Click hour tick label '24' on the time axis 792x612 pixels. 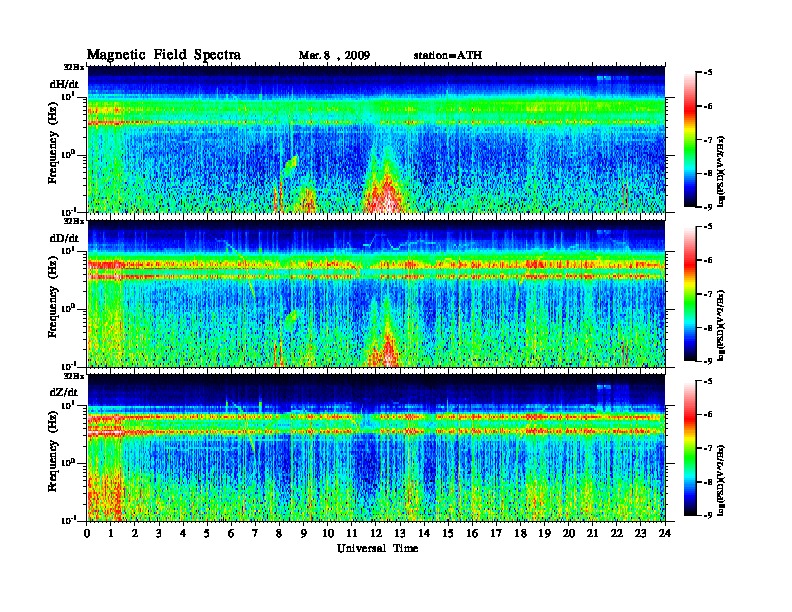(x=665, y=534)
